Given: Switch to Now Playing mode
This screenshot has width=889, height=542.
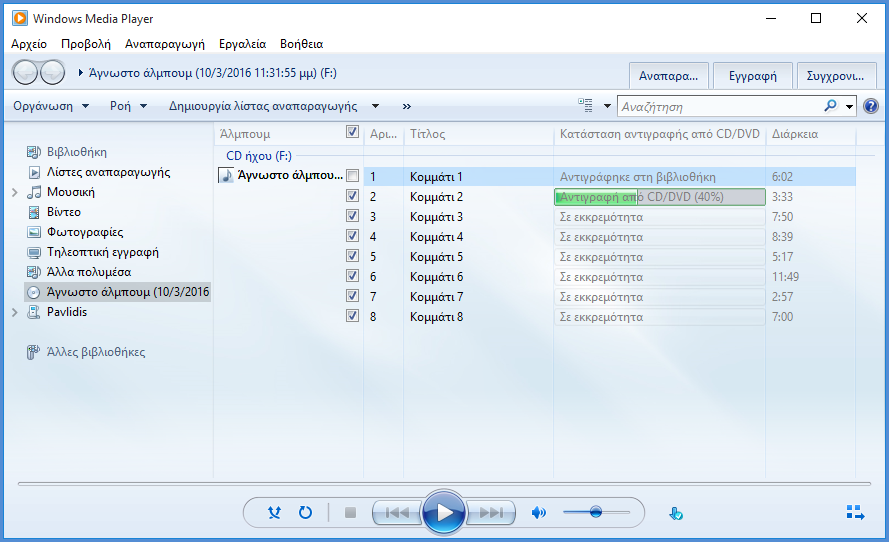Looking at the screenshot, I should pyautogui.click(x=855, y=513).
